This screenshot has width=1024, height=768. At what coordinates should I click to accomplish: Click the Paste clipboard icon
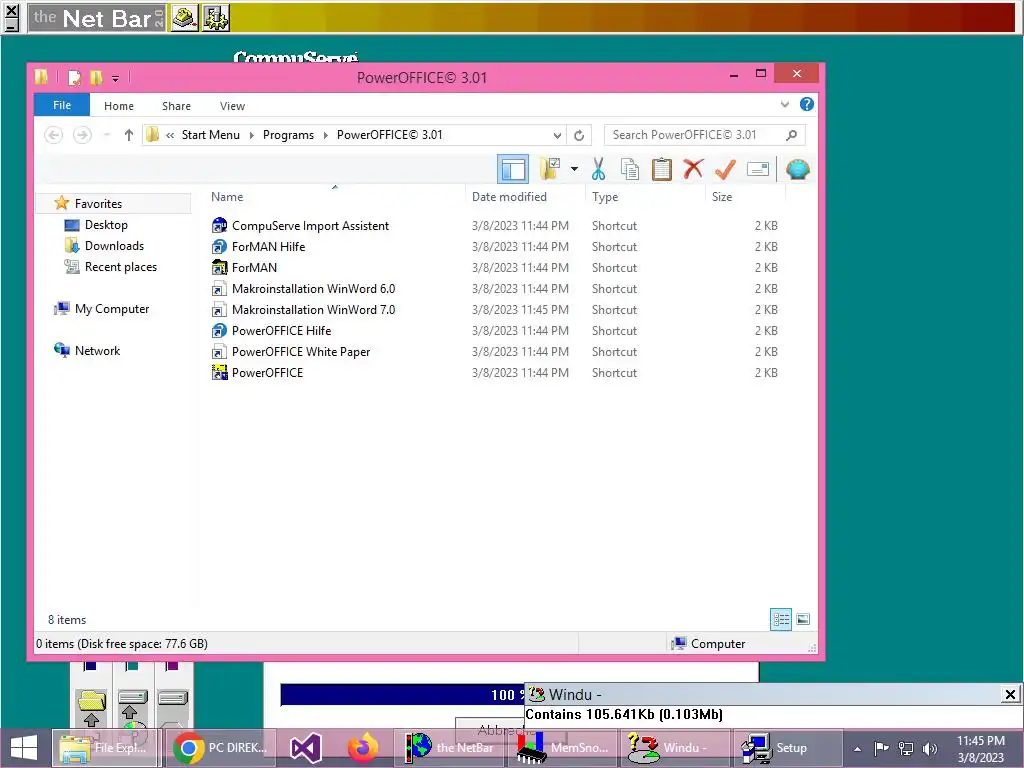[662, 169]
